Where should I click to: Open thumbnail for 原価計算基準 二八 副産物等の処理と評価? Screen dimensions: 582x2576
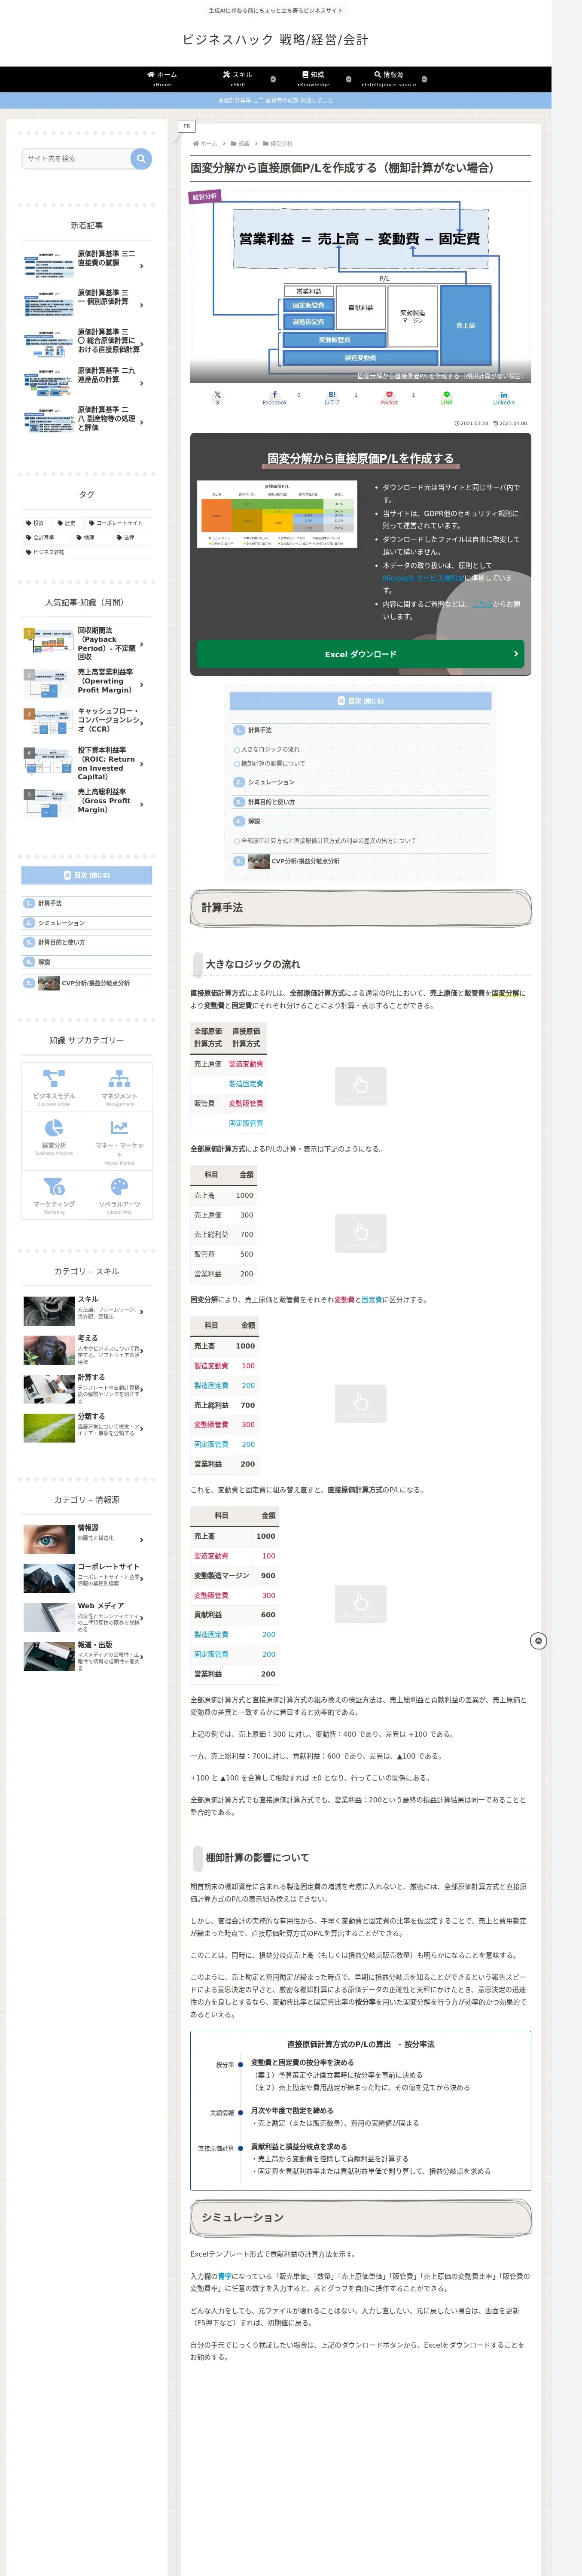(x=48, y=419)
